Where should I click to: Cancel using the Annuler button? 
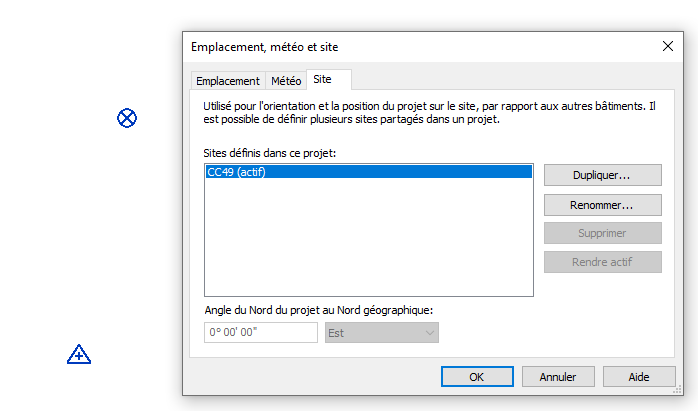(557, 377)
